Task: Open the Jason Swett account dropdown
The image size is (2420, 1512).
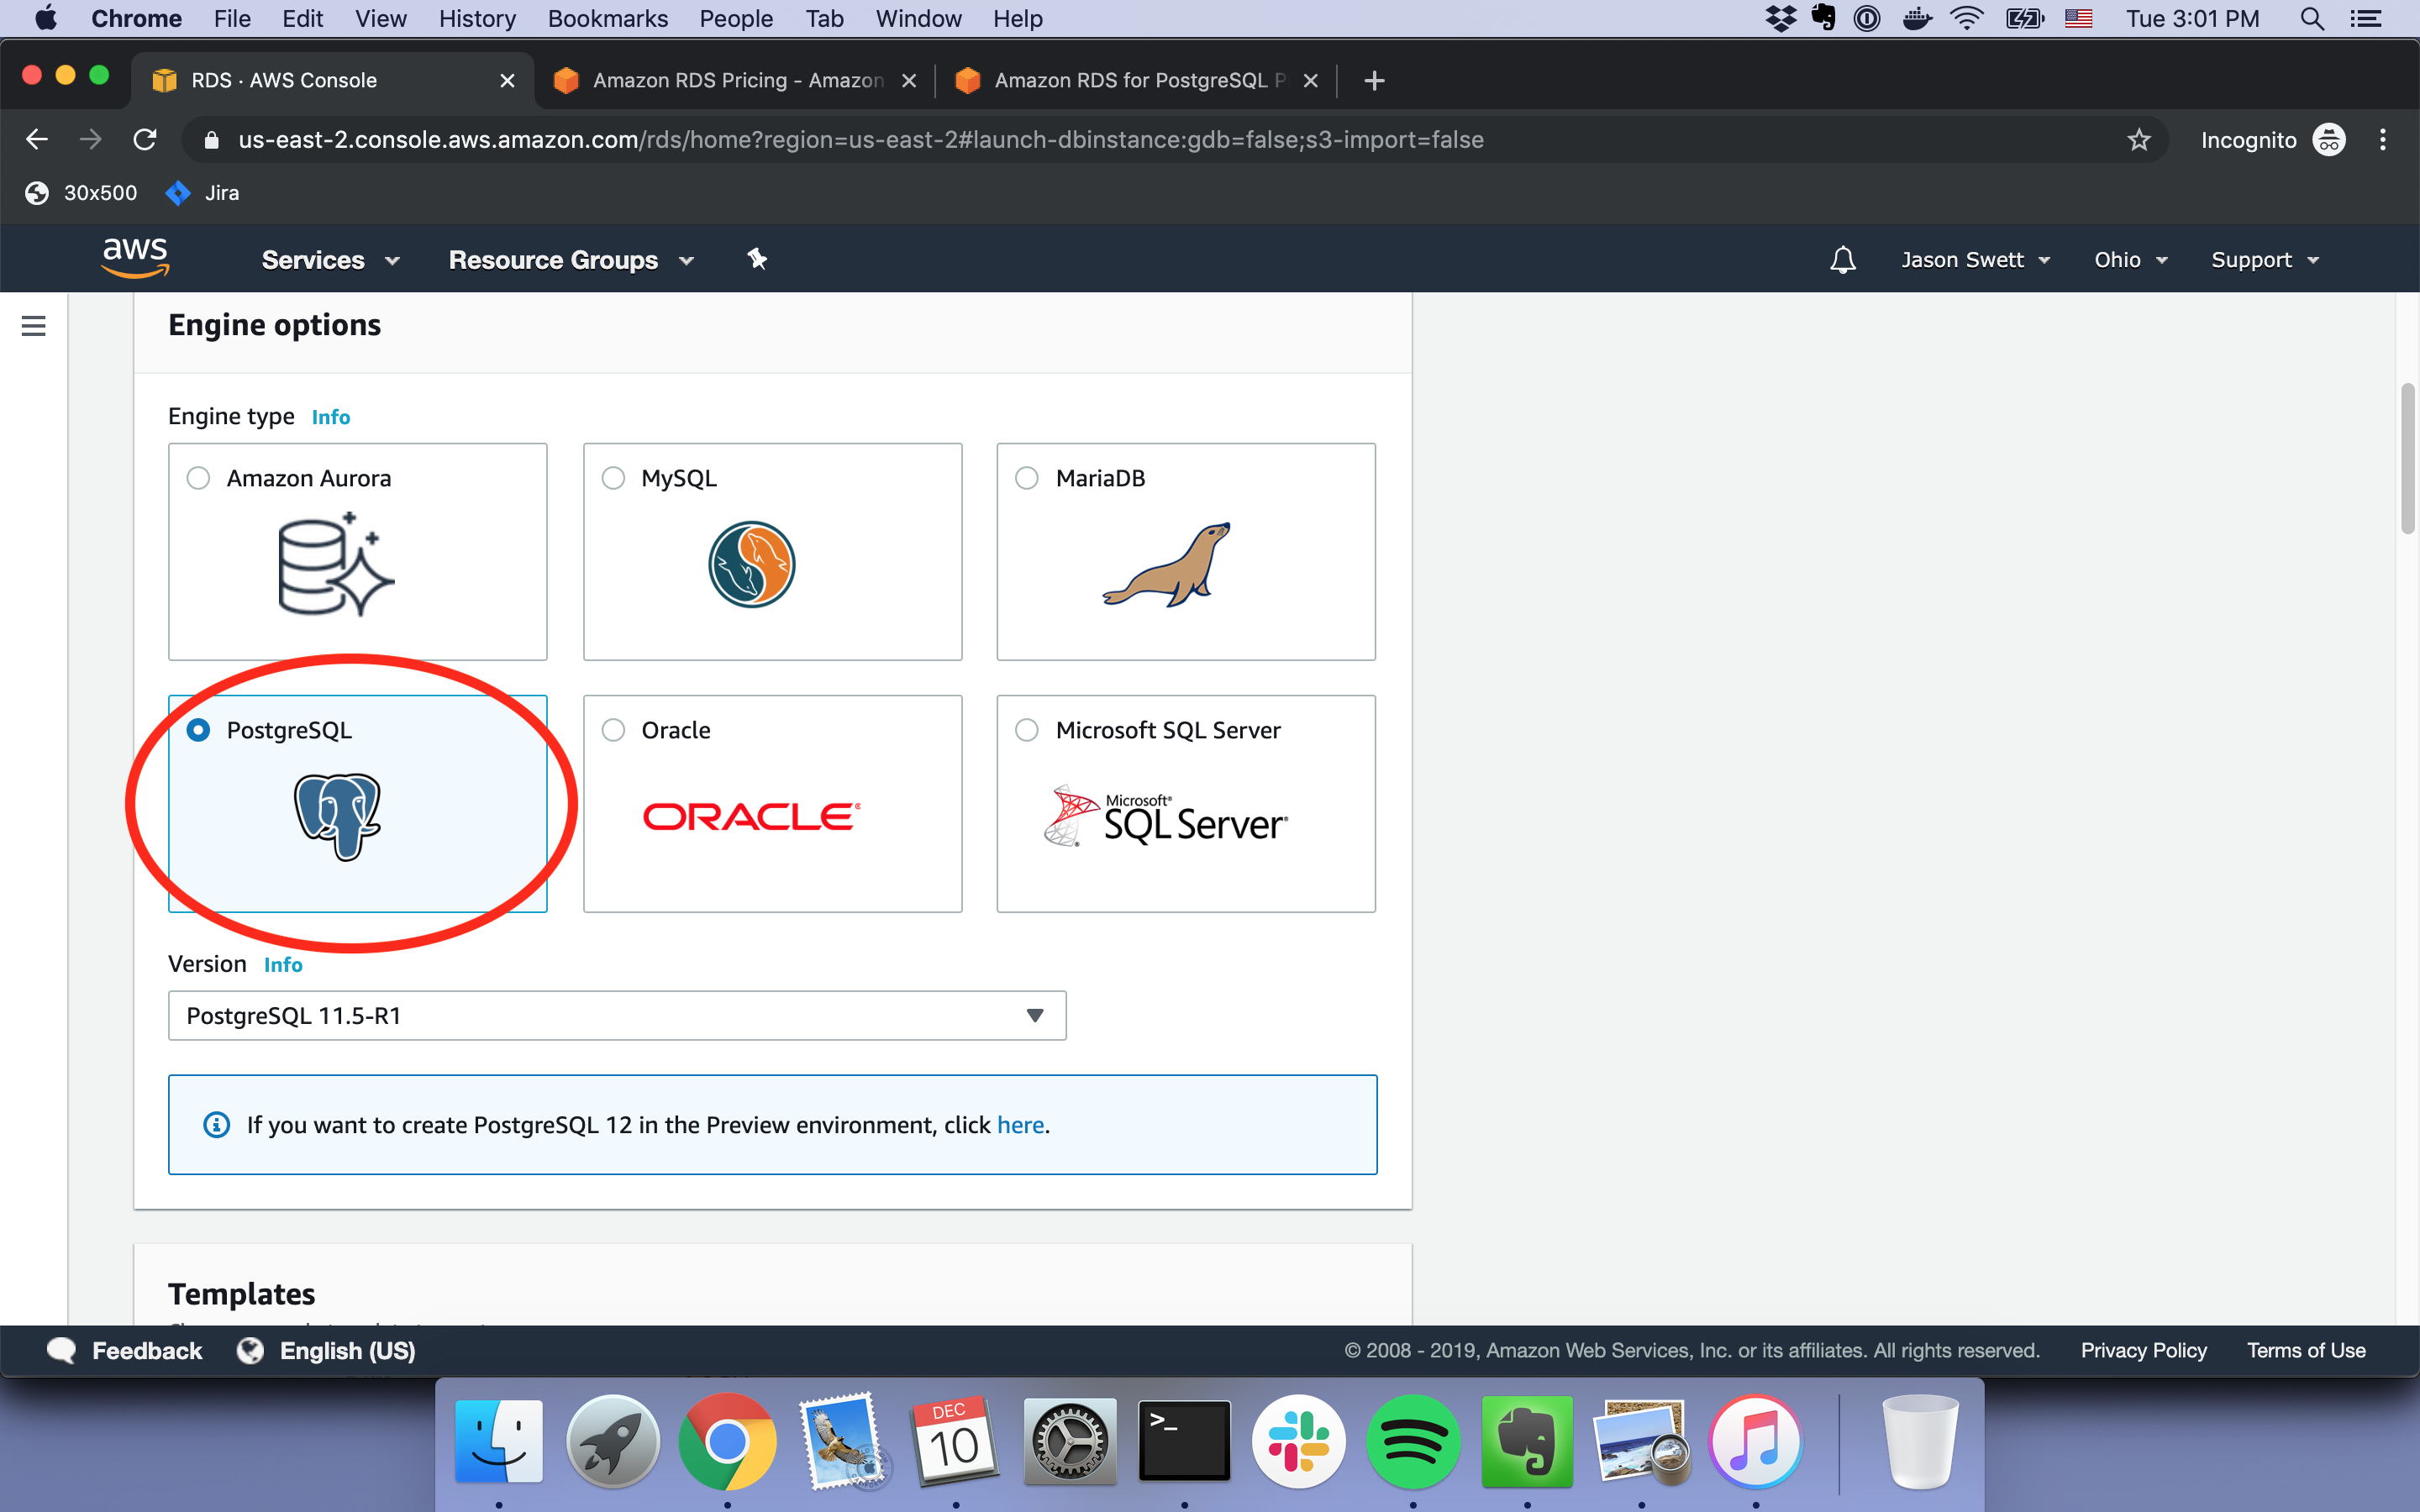Action: (1976, 260)
